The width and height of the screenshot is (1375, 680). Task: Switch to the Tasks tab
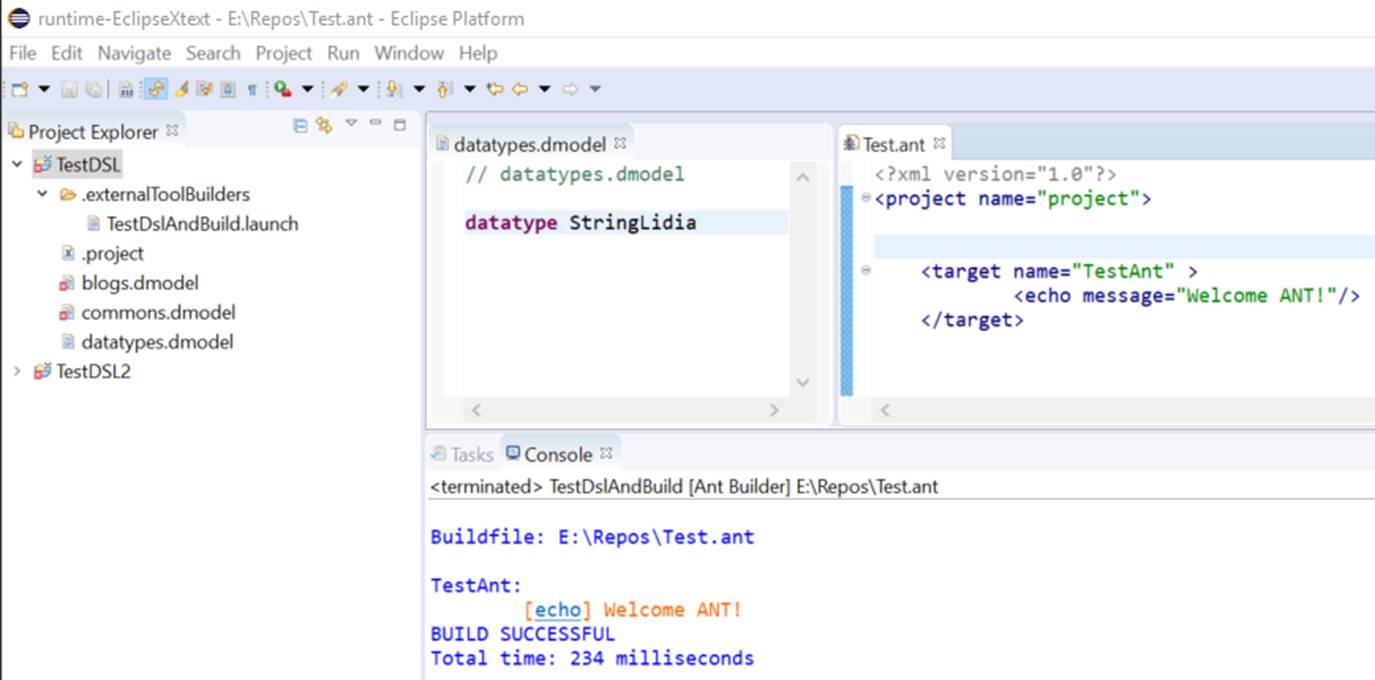click(462, 454)
